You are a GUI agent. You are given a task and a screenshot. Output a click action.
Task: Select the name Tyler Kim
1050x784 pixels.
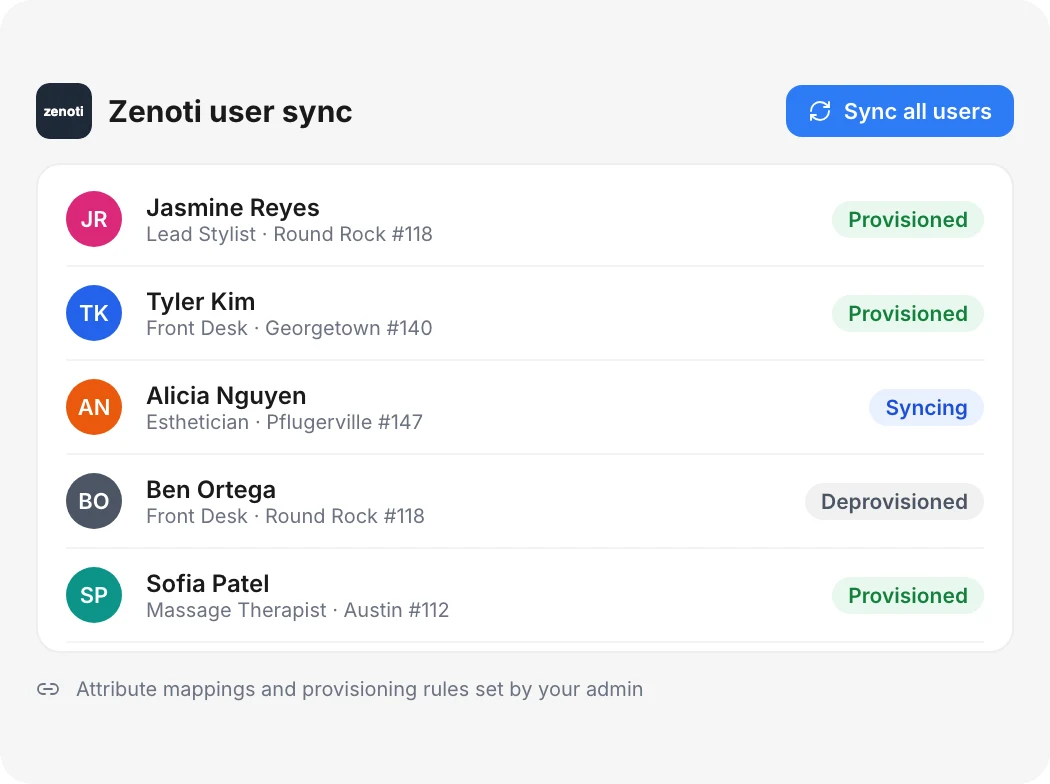point(201,301)
